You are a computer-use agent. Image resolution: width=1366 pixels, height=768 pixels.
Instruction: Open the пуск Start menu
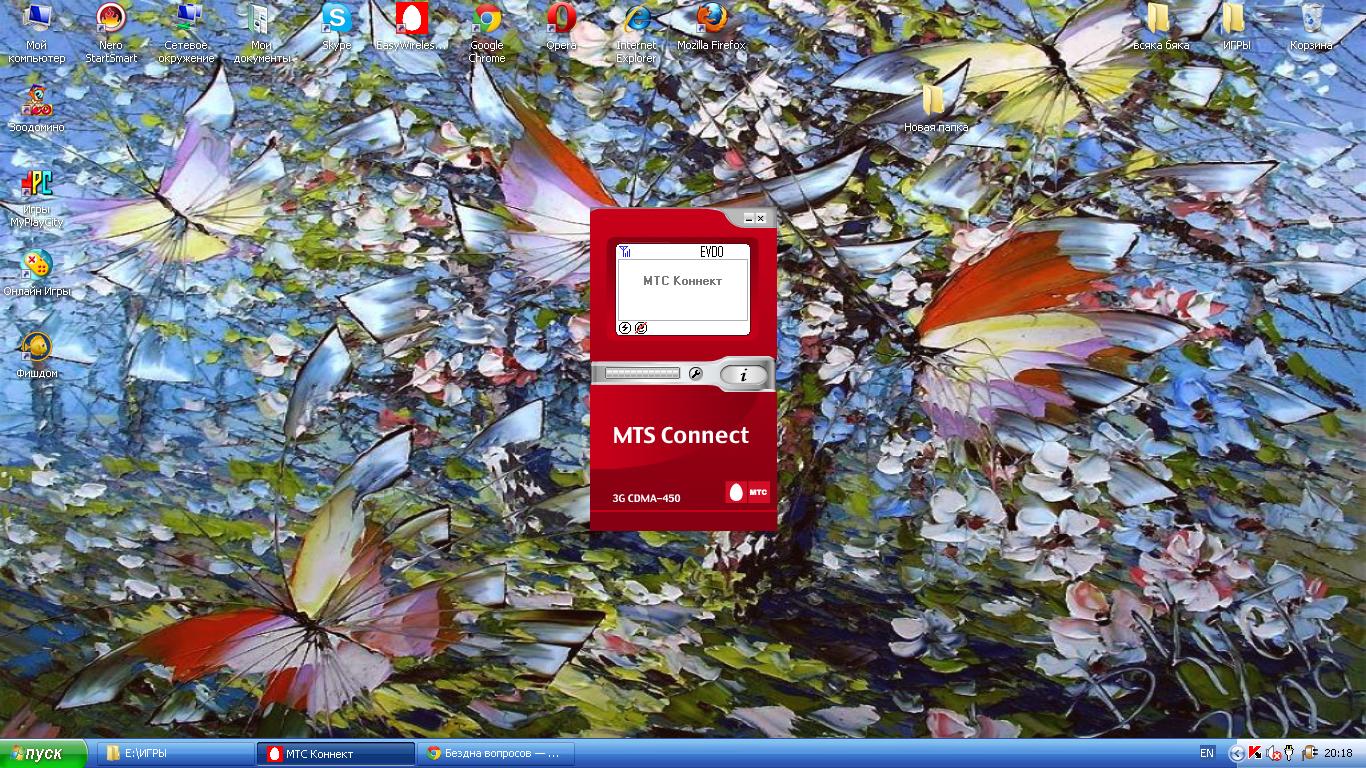pos(44,753)
